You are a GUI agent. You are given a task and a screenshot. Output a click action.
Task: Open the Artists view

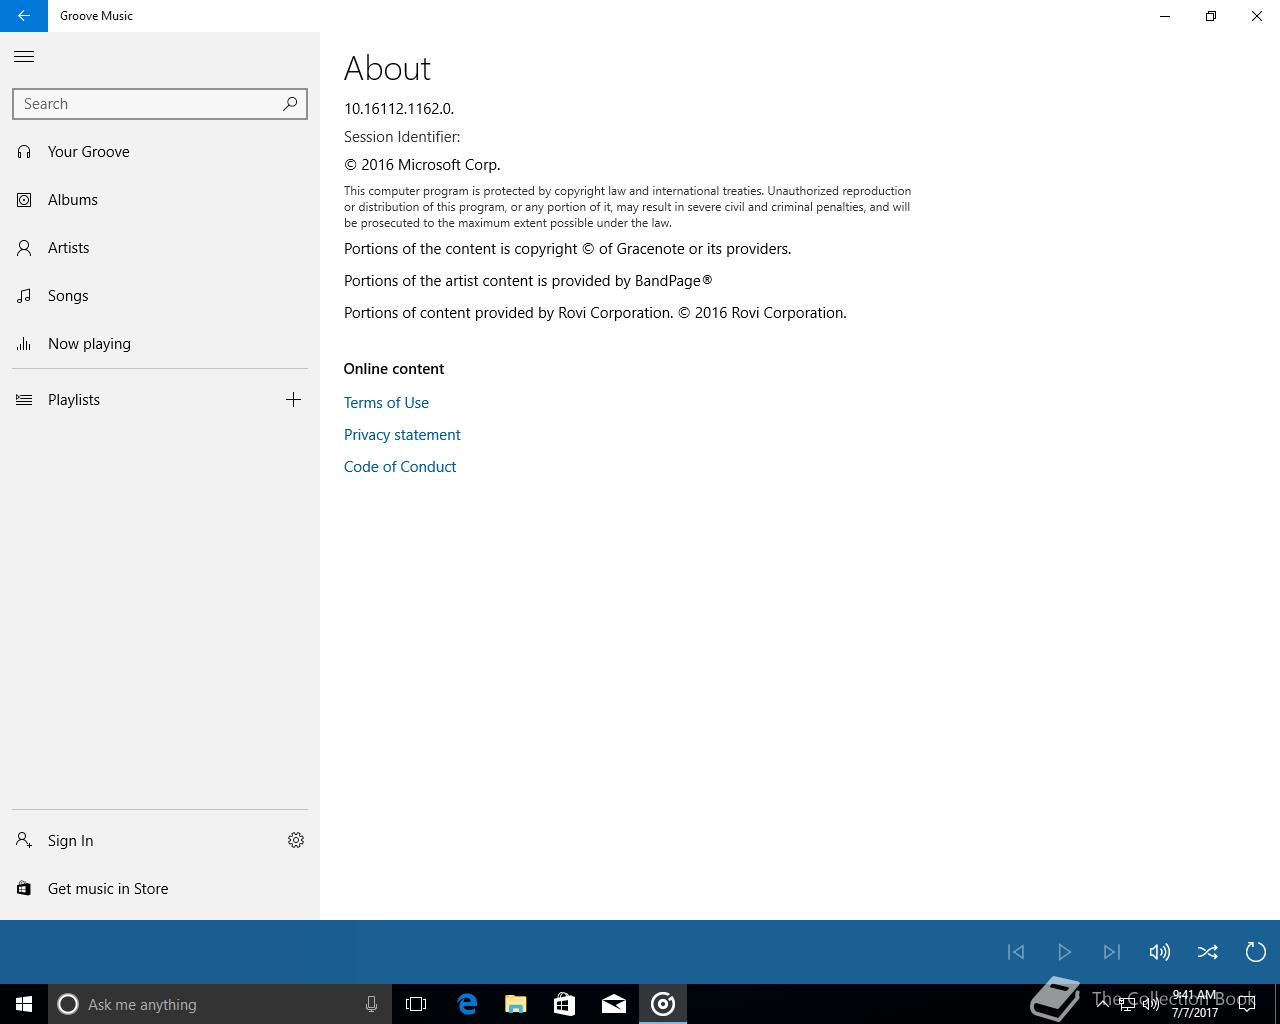coord(160,248)
